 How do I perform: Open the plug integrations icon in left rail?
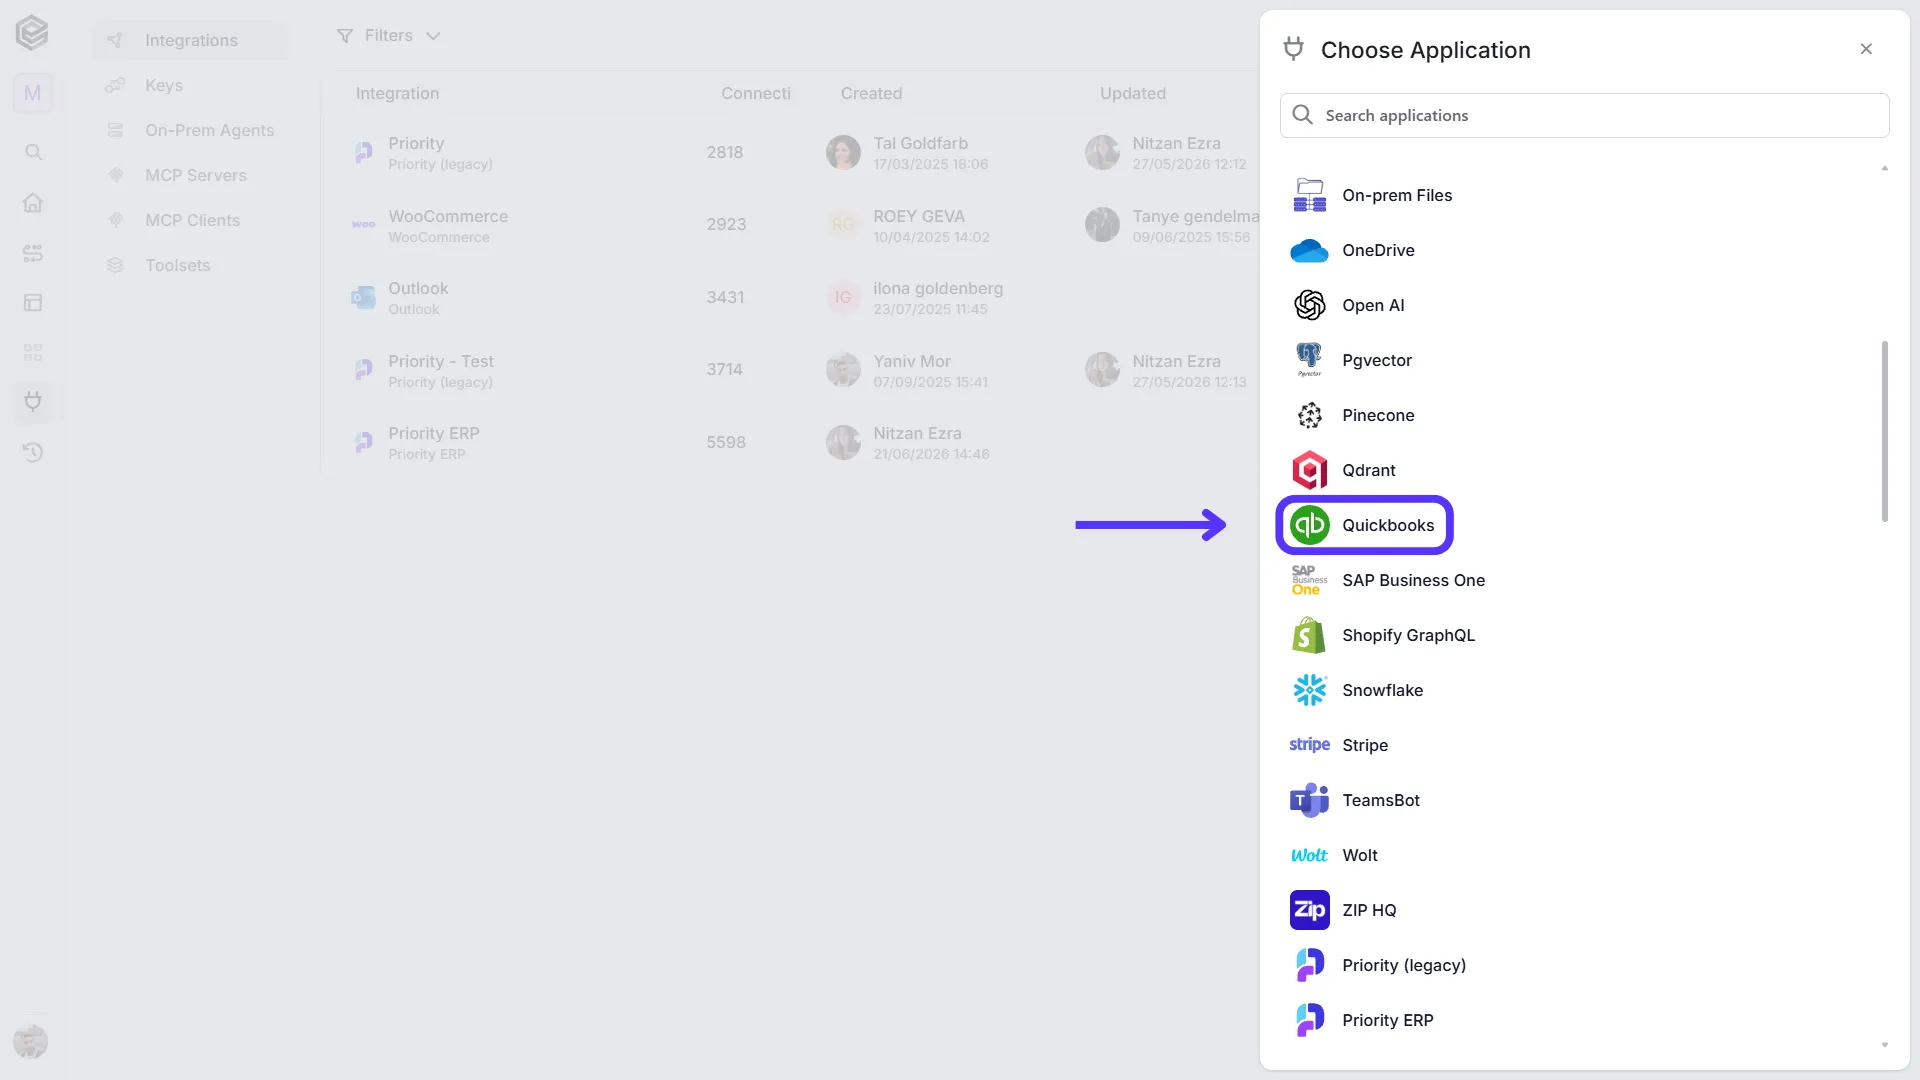33,402
